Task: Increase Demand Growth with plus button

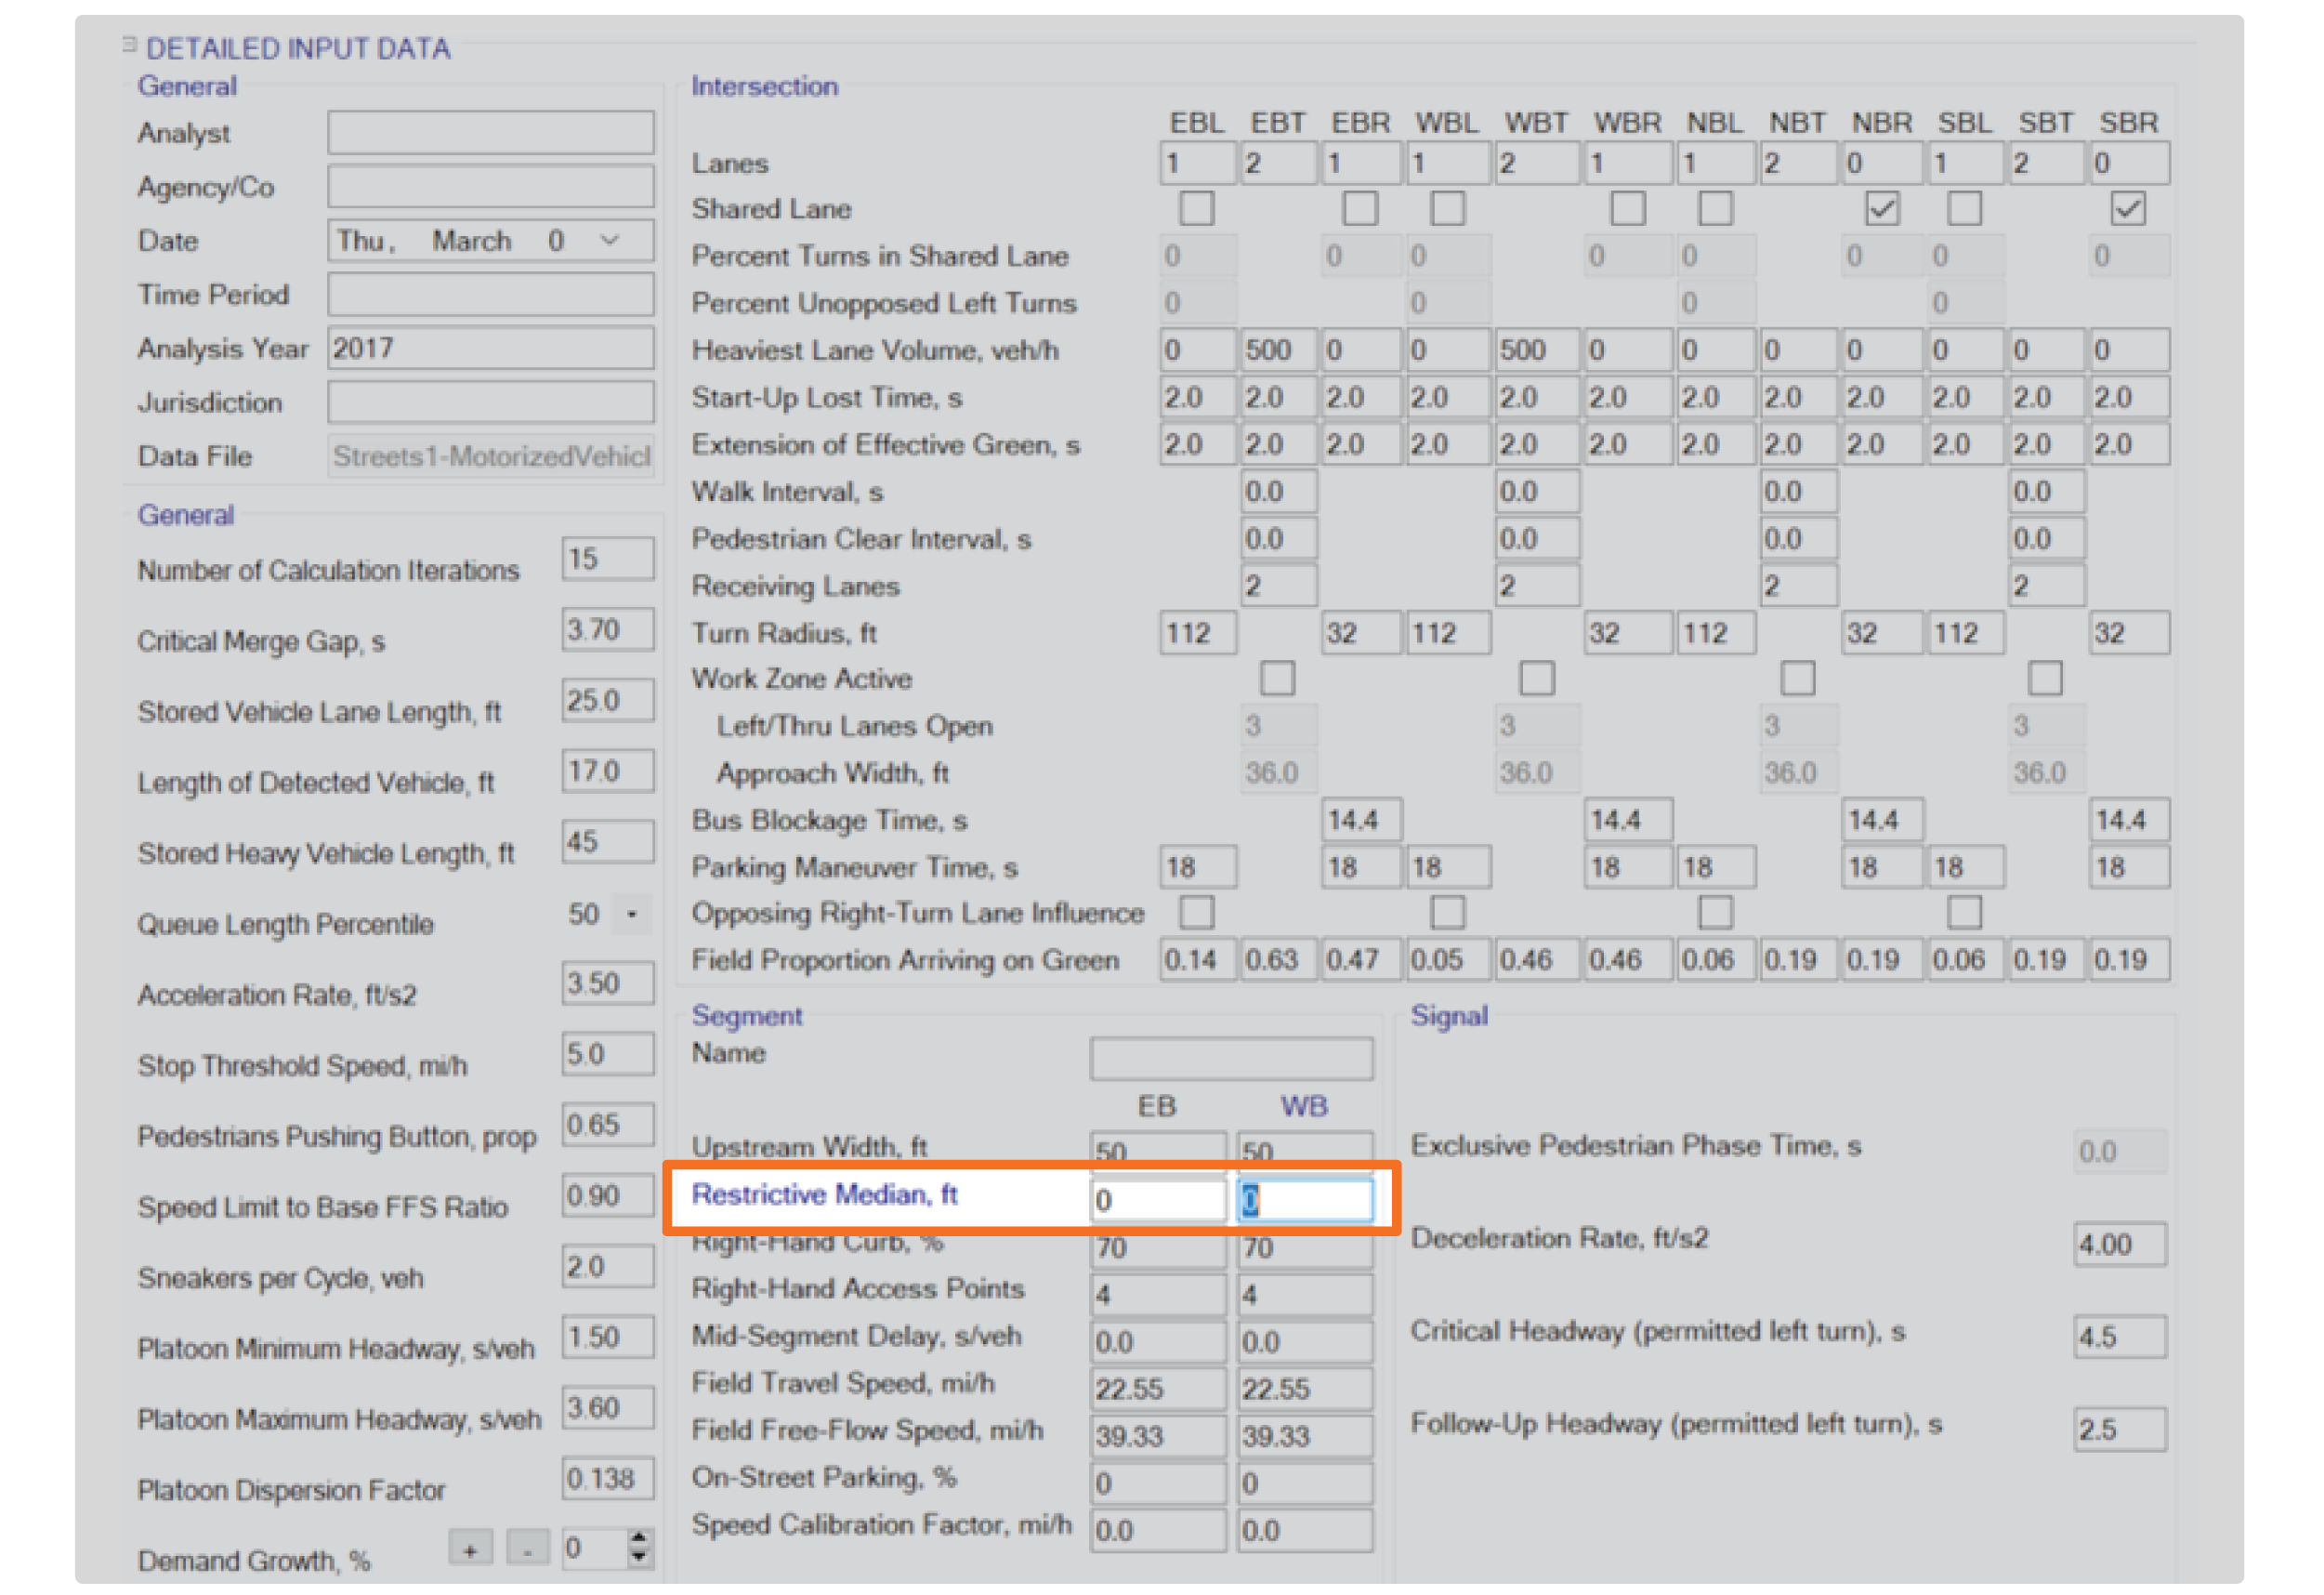Action: point(471,1548)
